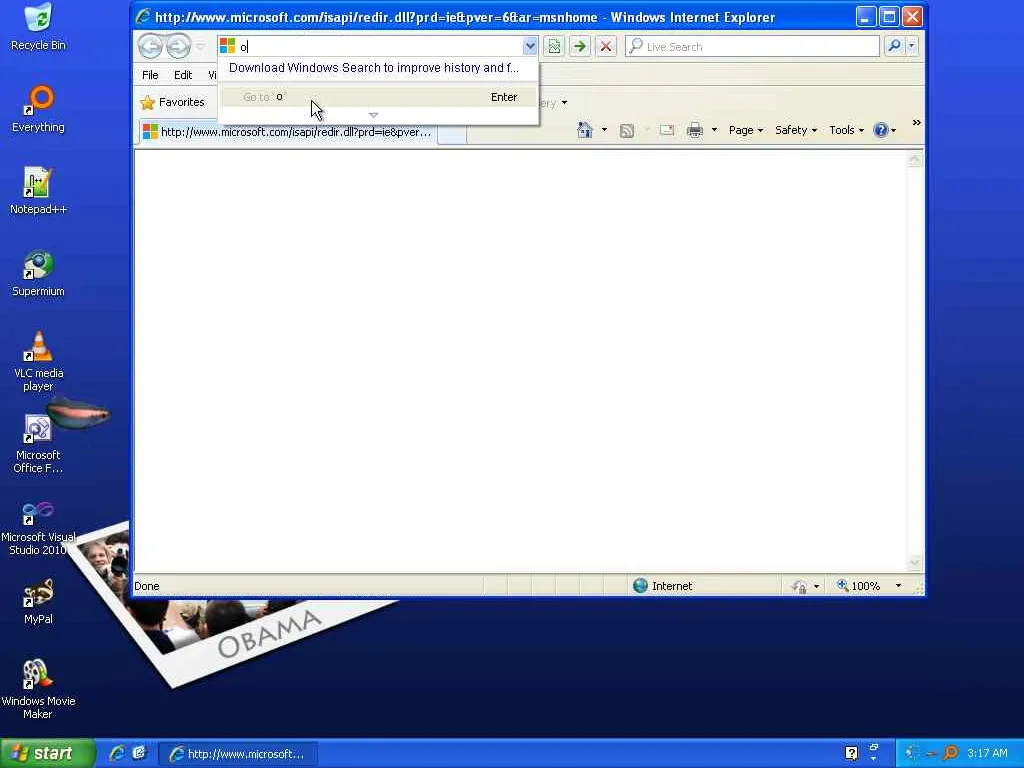Open the zoom level dropdown arrow
This screenshot has height=768, width=1024.
(898, 586)
